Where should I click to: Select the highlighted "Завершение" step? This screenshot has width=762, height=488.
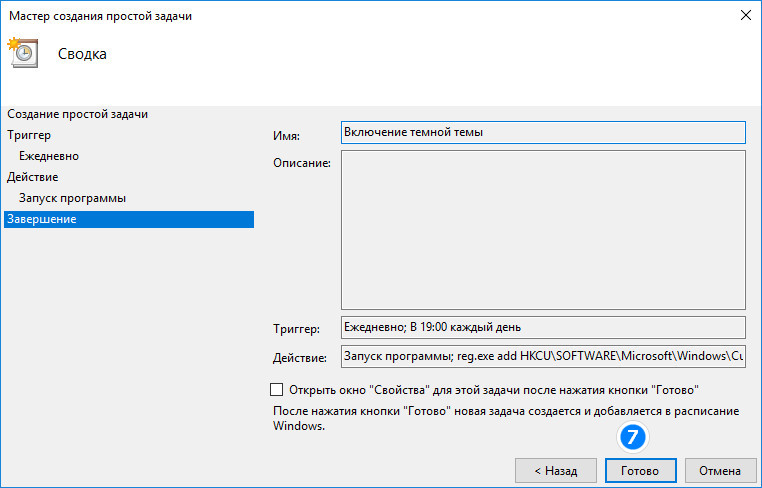129,219
